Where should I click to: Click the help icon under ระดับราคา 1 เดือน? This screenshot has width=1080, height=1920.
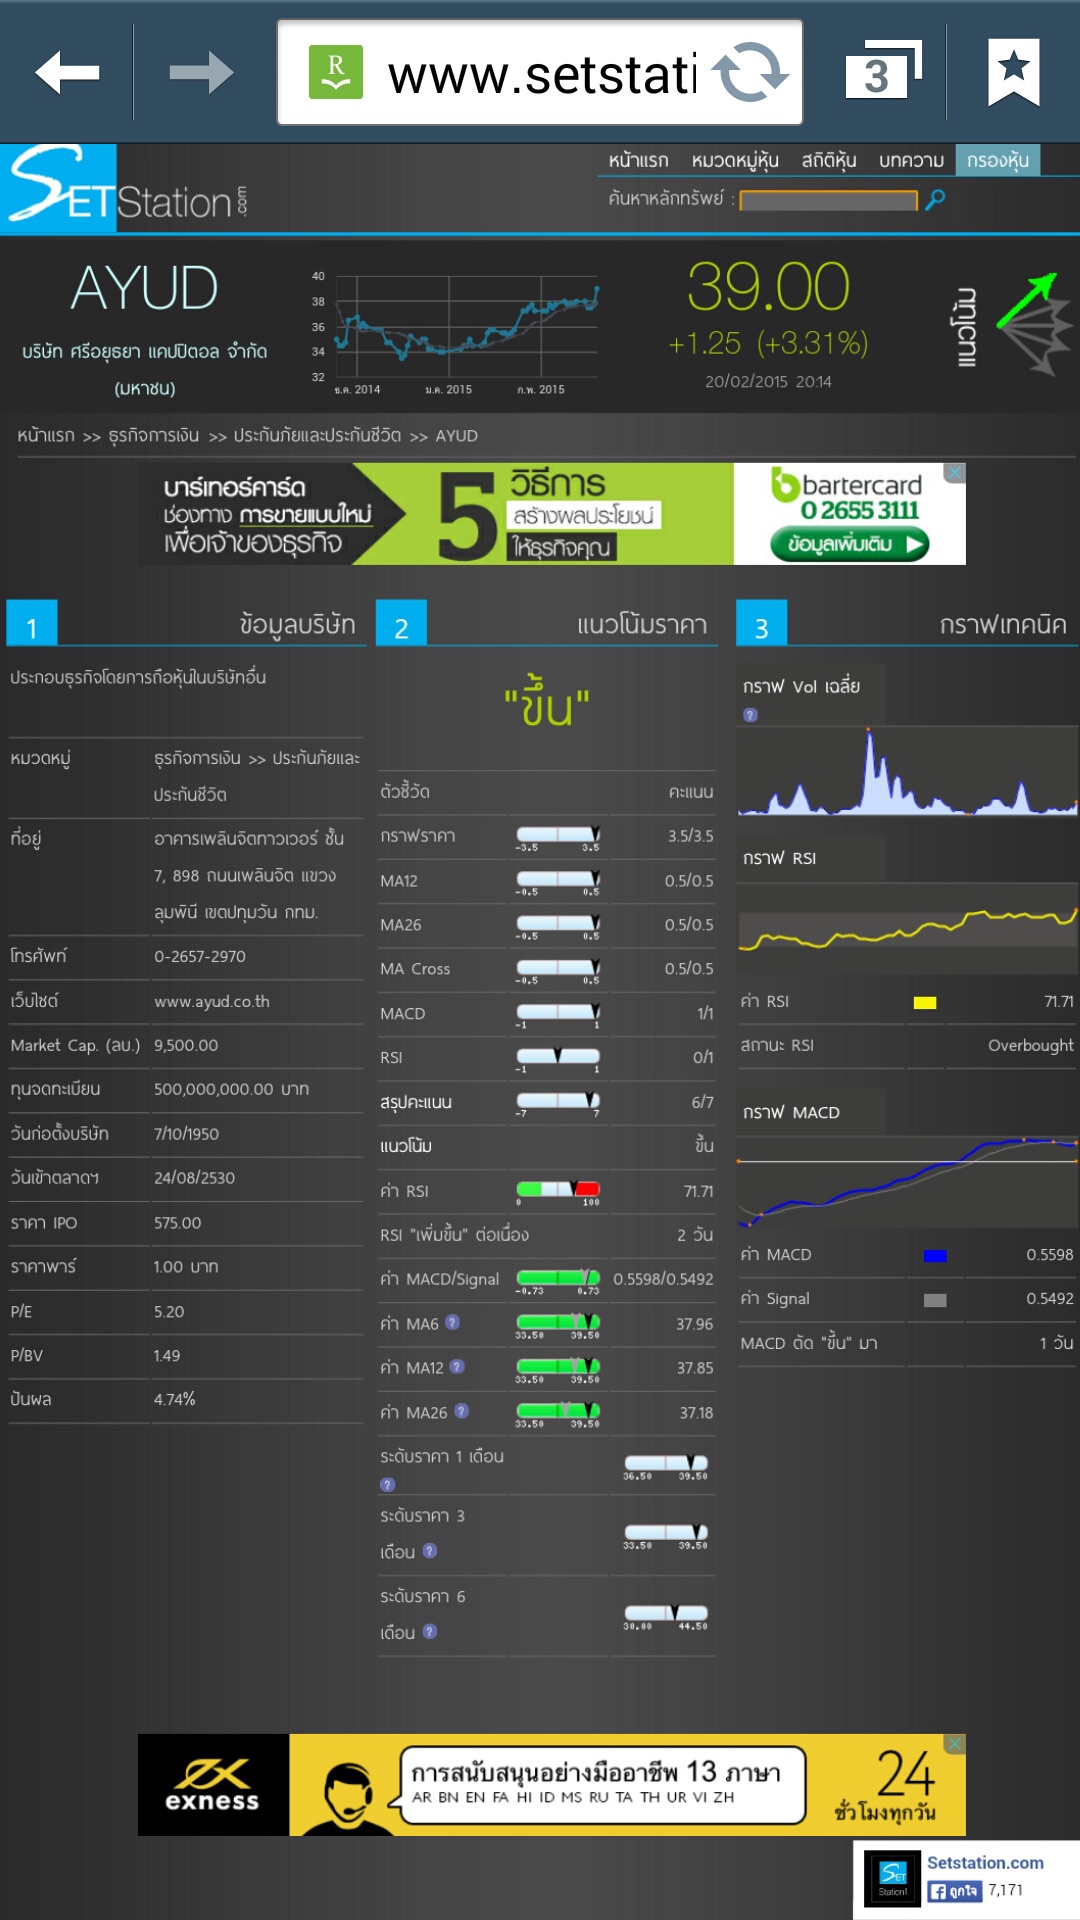tap(388, 1485)
